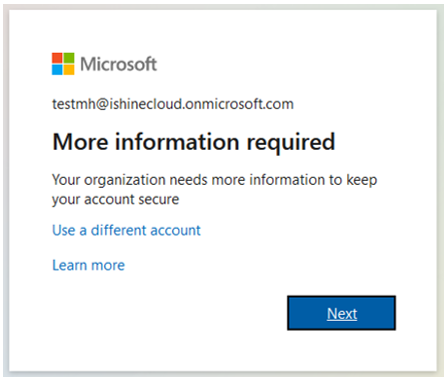
Task: Click the 'onmicrosoft.com' part of the email
Action: (x=240, y=104)
